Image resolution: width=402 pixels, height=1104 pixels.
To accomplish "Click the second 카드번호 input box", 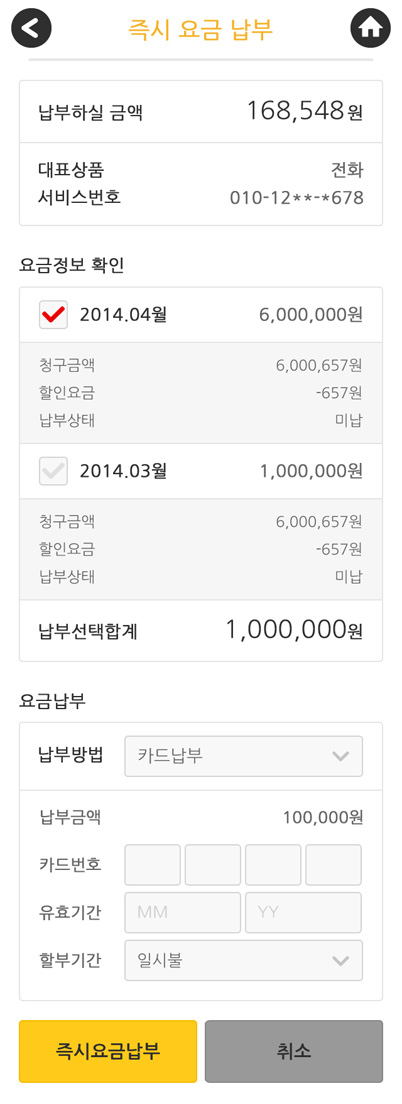I will pos(213,865).
